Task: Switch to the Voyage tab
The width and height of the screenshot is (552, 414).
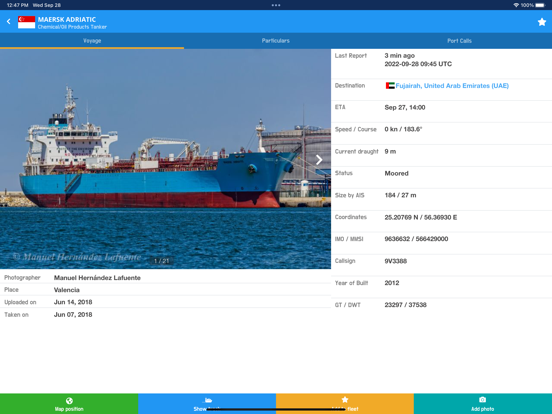Action: pos(92,41)
